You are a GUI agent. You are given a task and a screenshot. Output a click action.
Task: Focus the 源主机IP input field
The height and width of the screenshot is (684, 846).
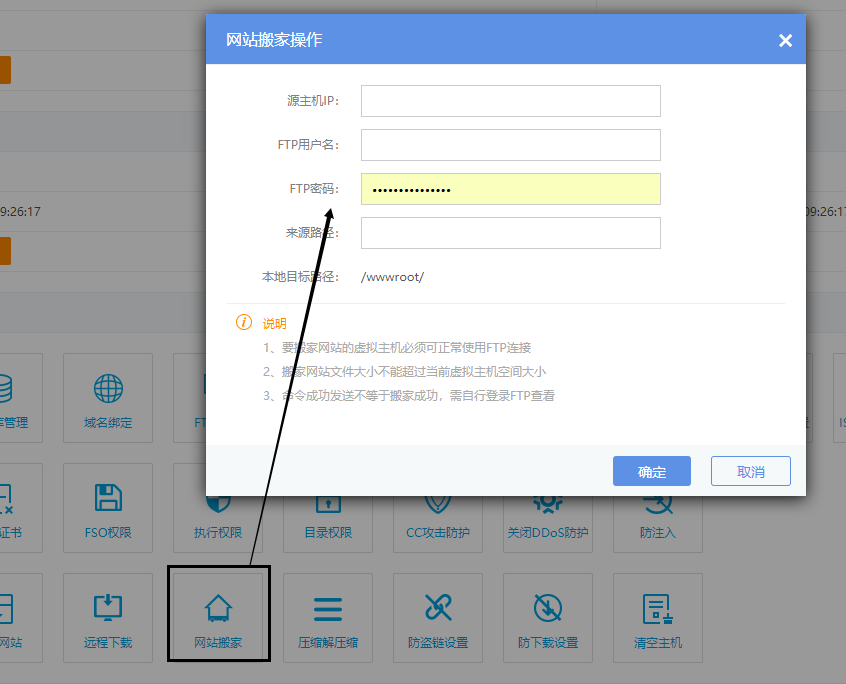510,101
